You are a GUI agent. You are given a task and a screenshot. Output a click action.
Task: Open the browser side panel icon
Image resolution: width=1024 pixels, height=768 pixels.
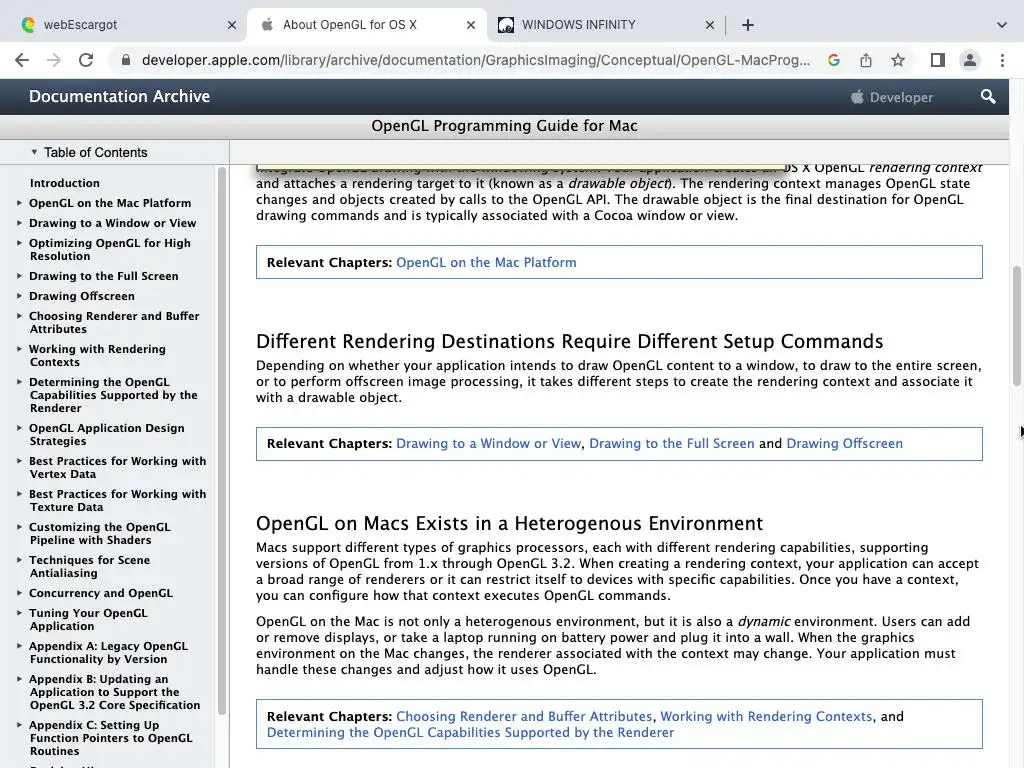[938, 60]
